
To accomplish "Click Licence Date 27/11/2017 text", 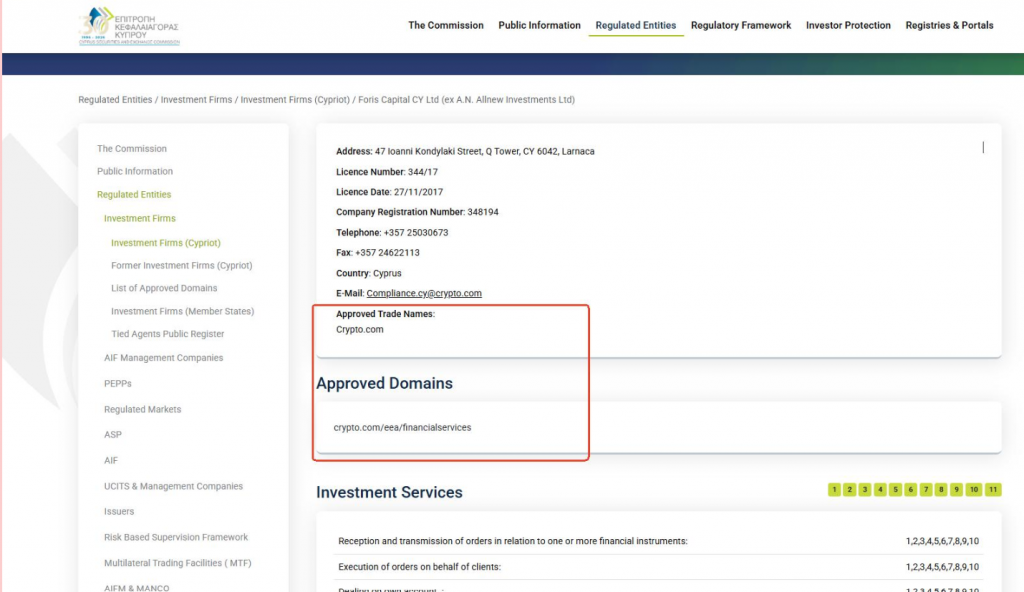I will [389, 192].
